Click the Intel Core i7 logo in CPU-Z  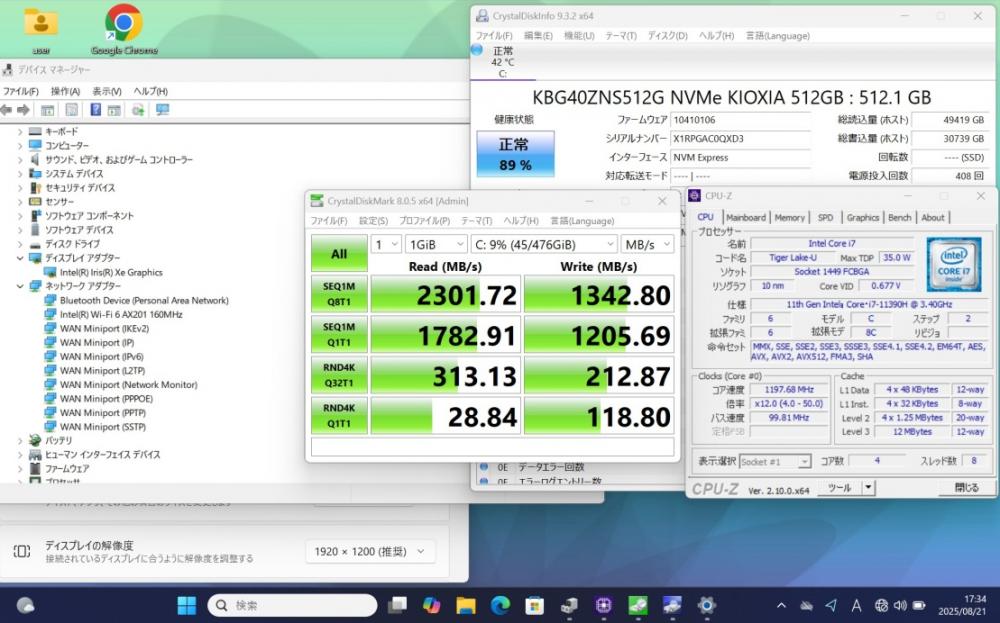953,264
